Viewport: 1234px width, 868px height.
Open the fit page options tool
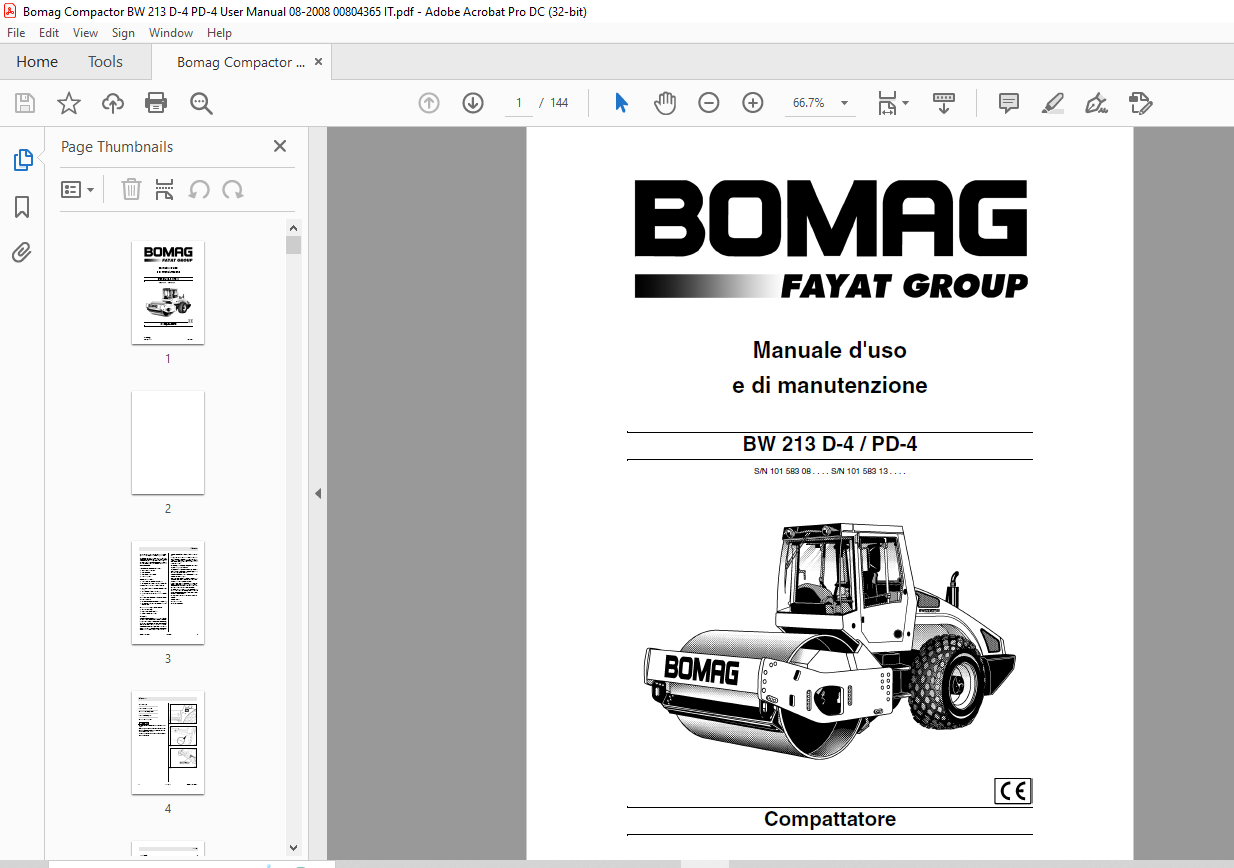(x=892, y=103)
